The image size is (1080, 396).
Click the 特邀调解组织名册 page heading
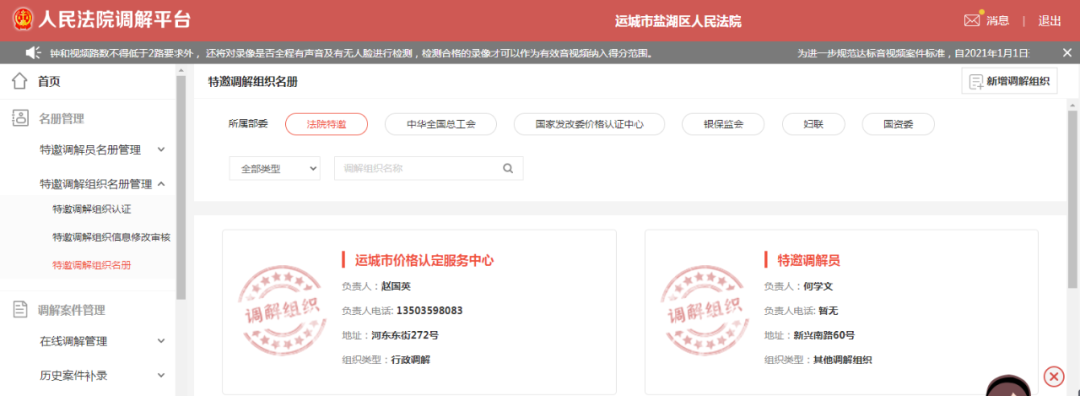pos(253,82)
